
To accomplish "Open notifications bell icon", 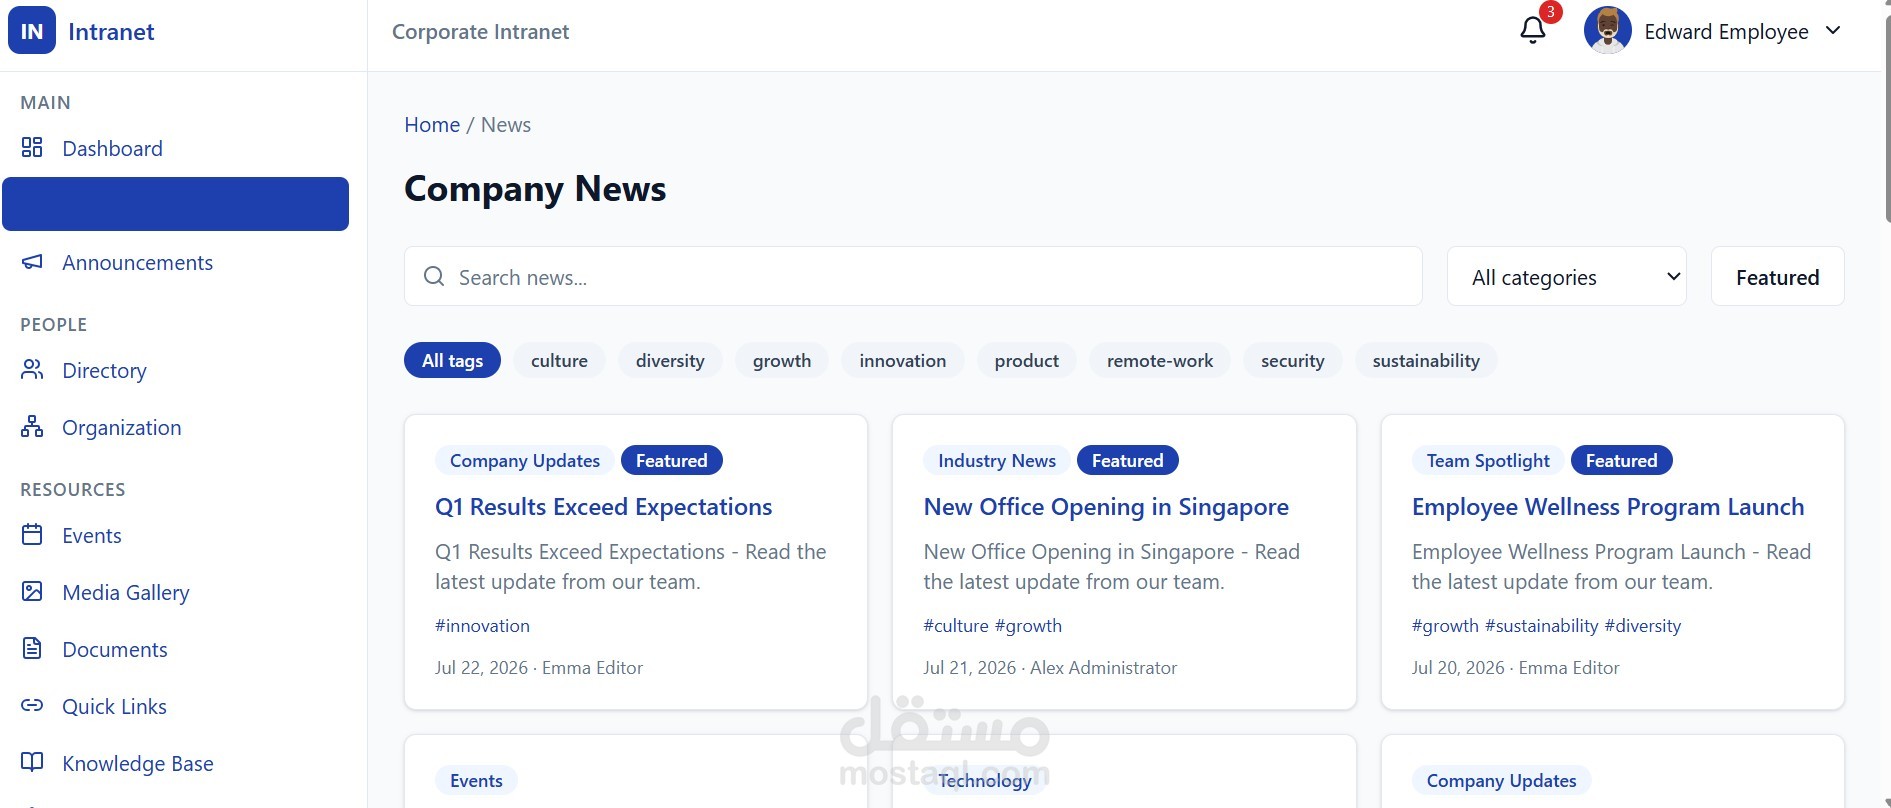I will point(1532,31).
